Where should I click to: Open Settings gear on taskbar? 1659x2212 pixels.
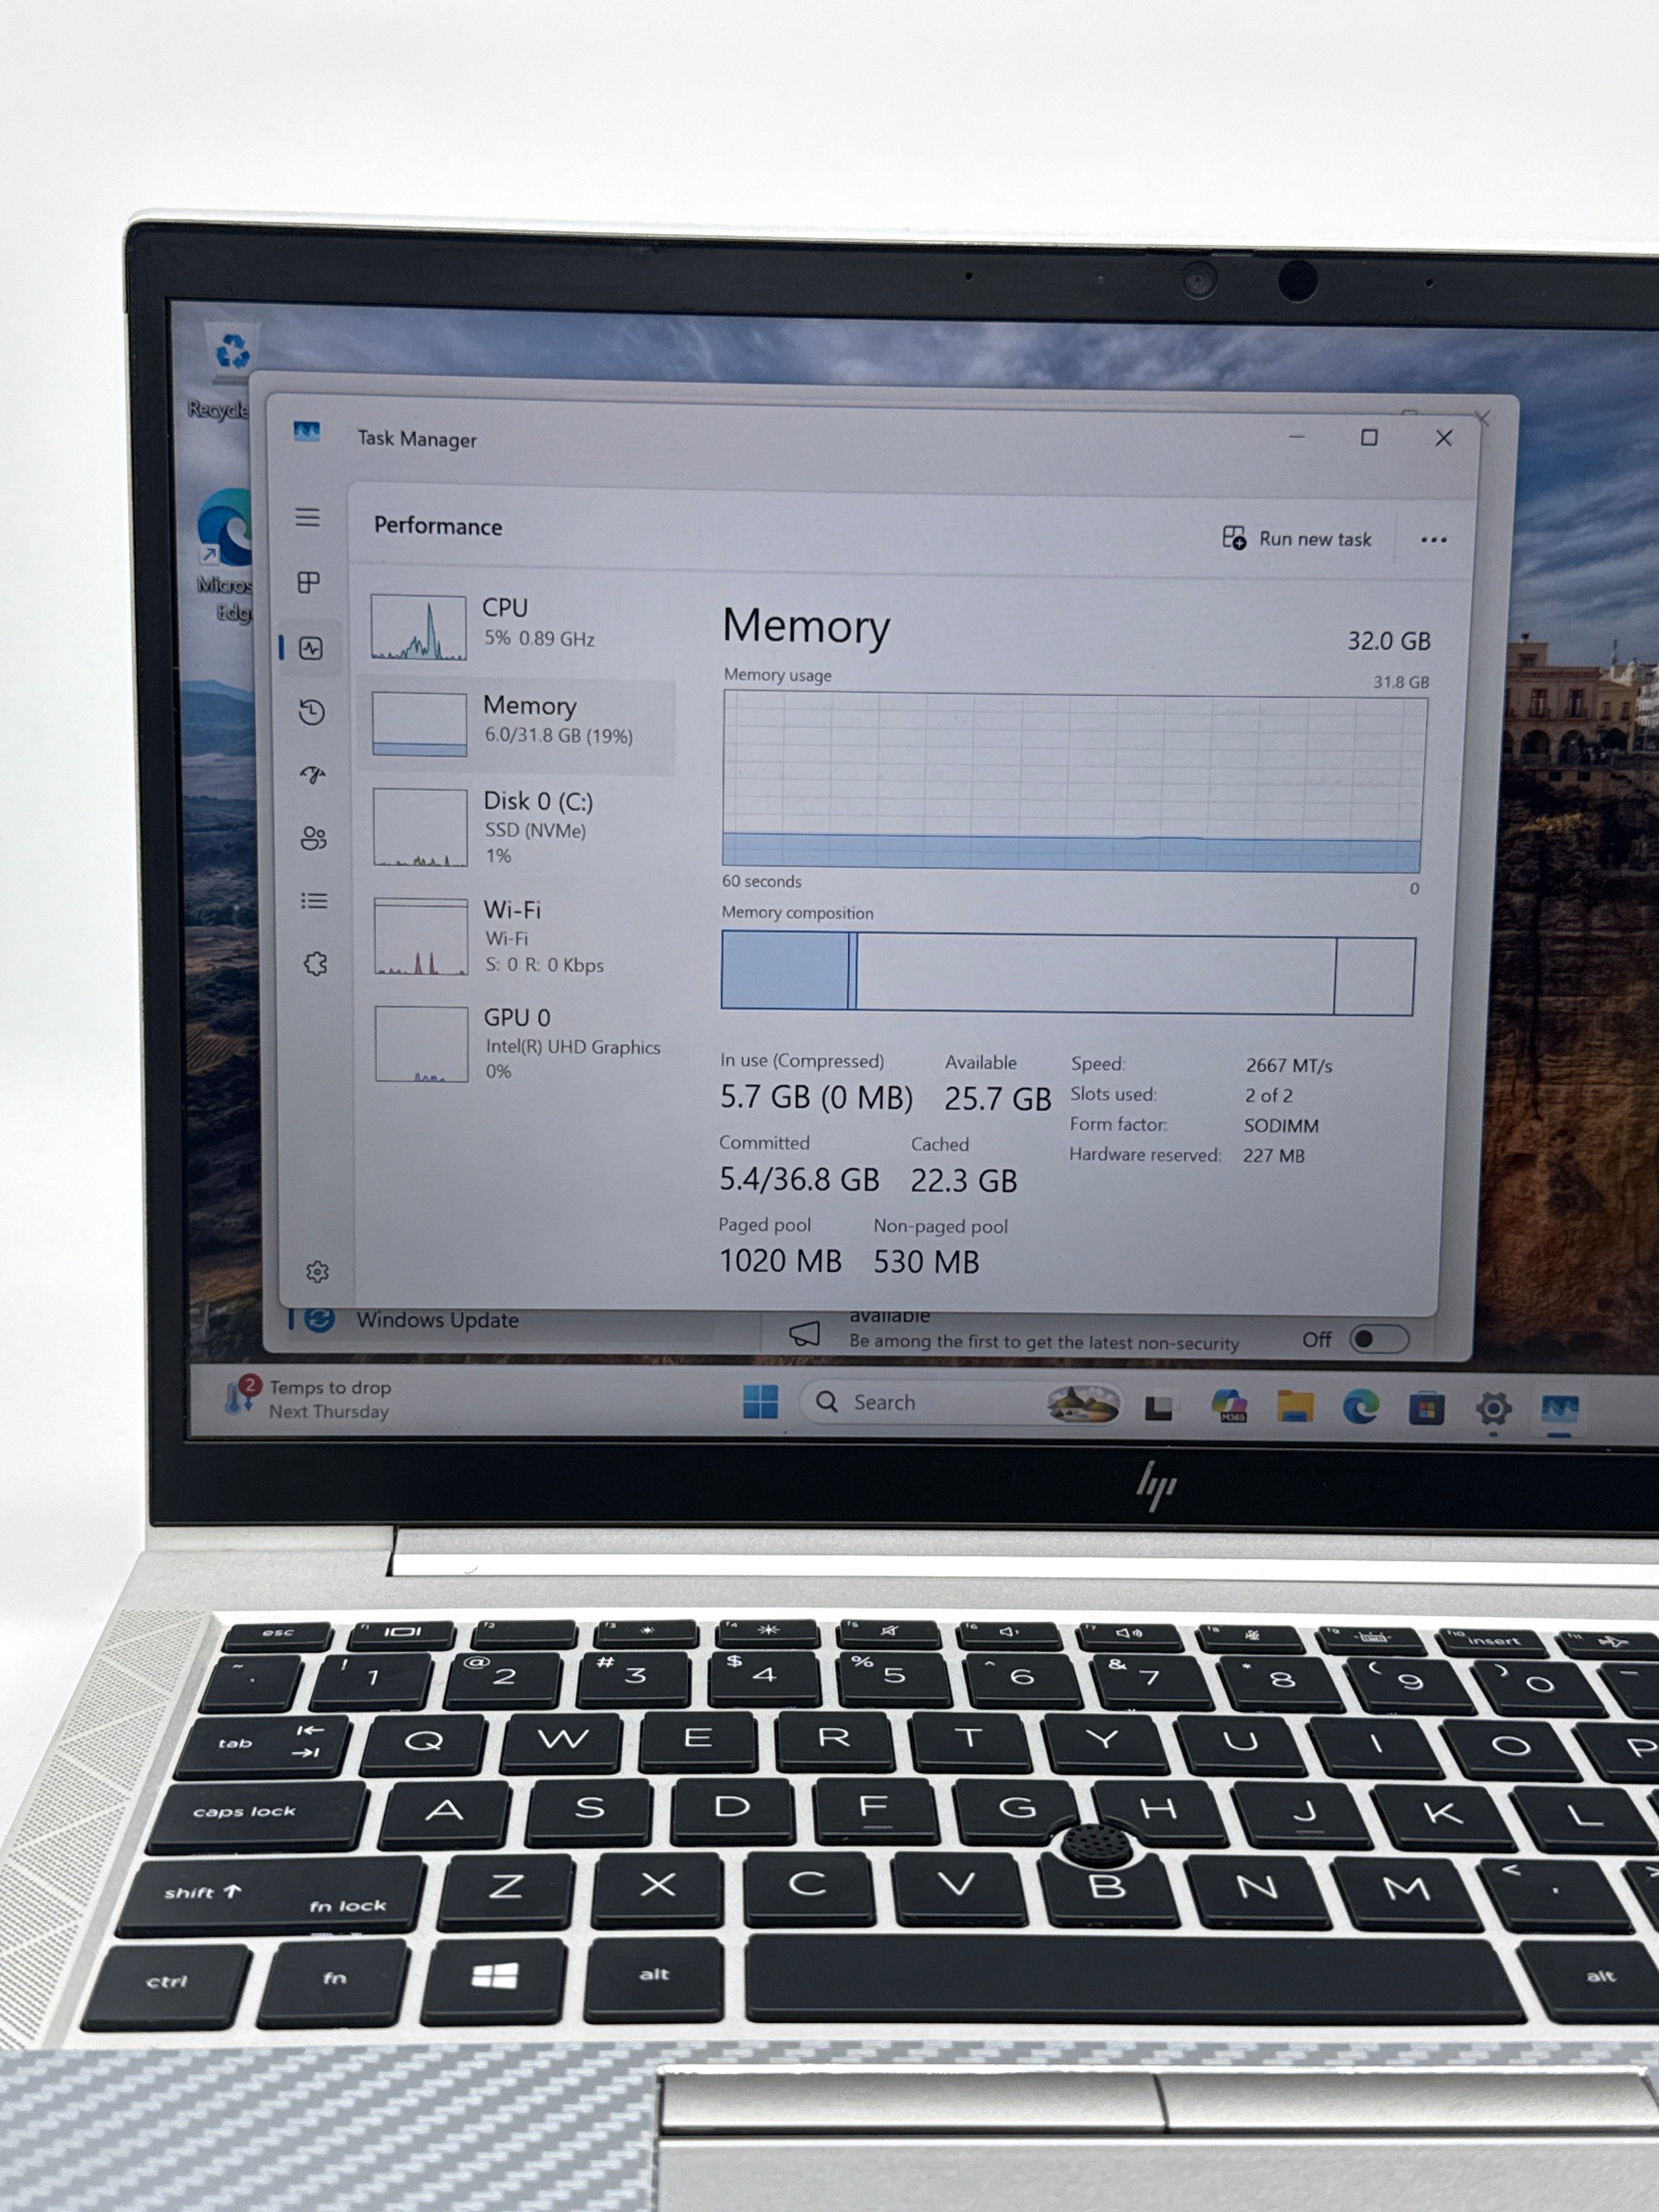point(1493,1409)
